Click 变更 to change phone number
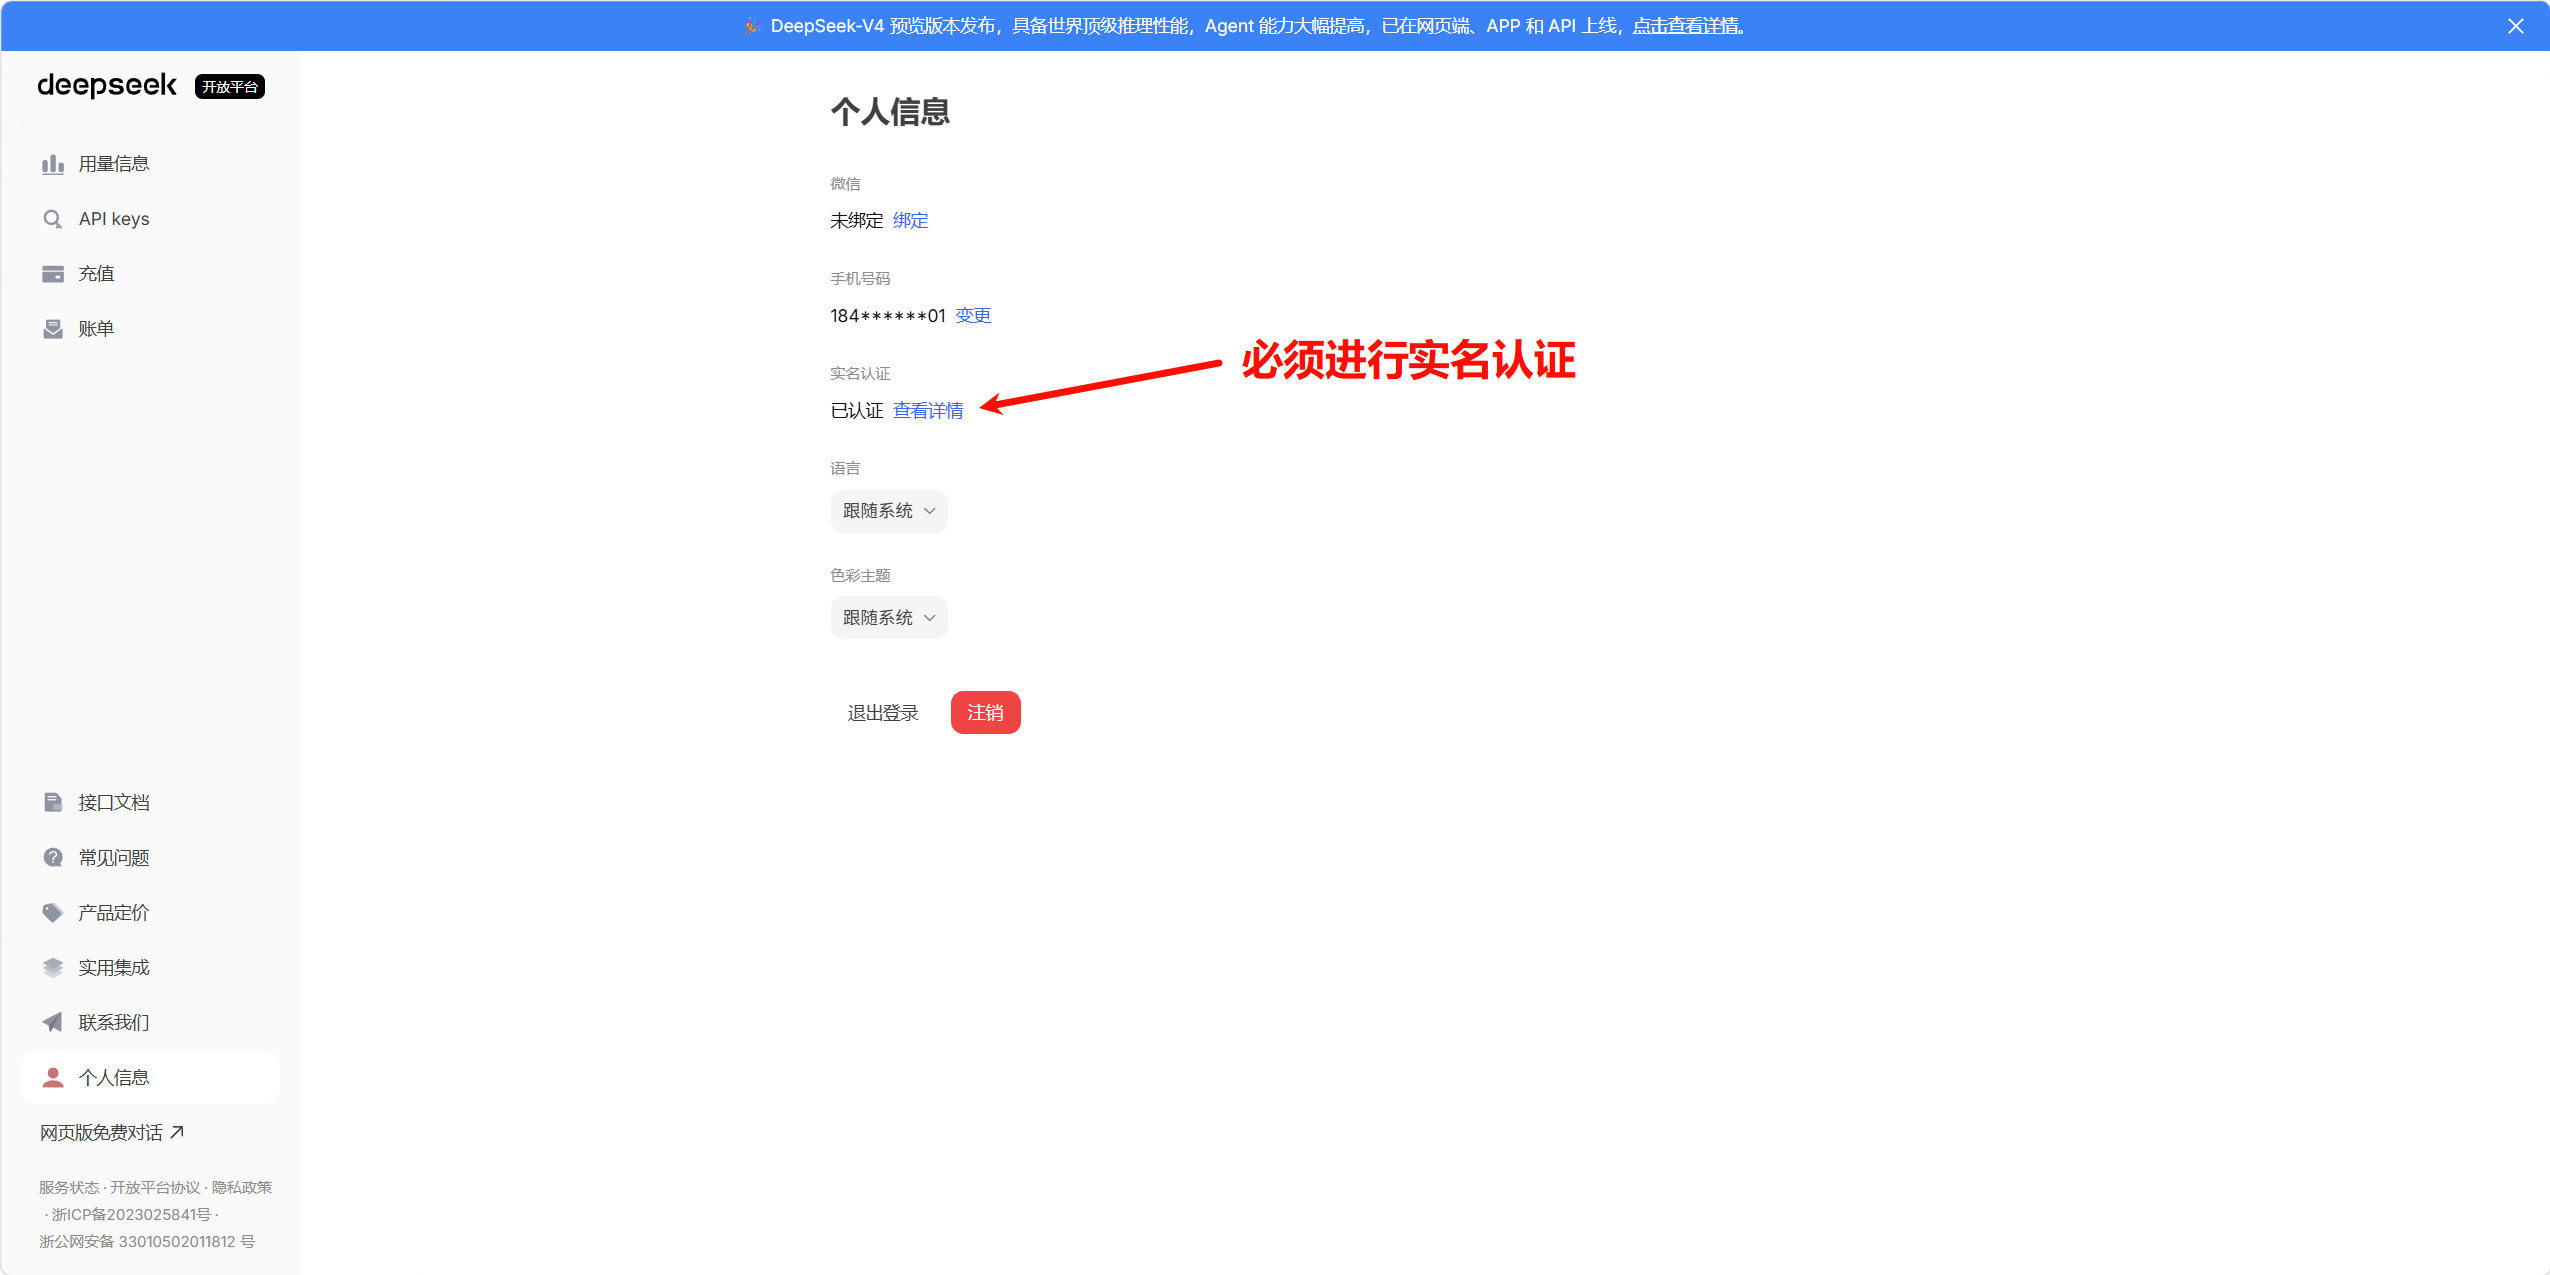 tap(972, 316)
